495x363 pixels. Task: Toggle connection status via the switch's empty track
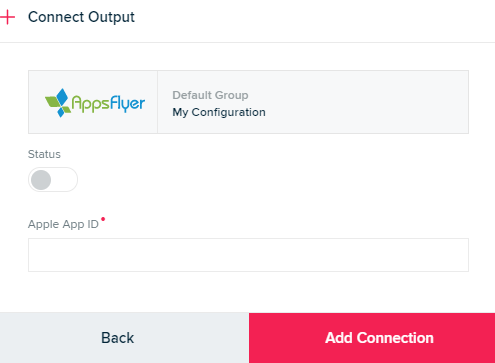coord(64,180)
